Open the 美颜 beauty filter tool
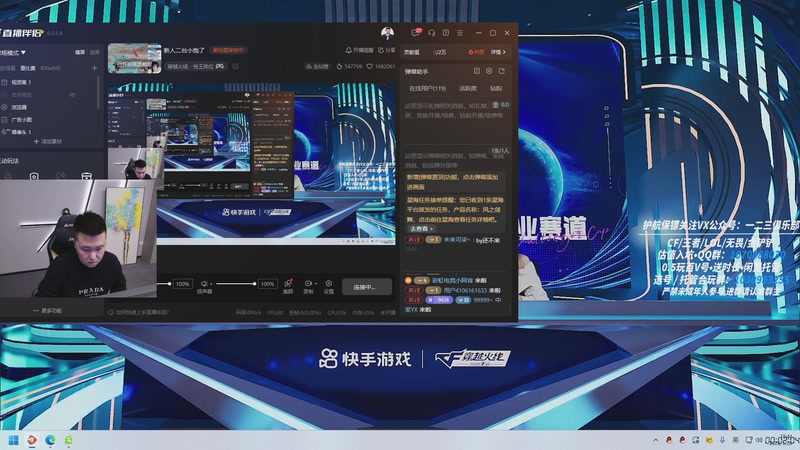 coord(288,286)
